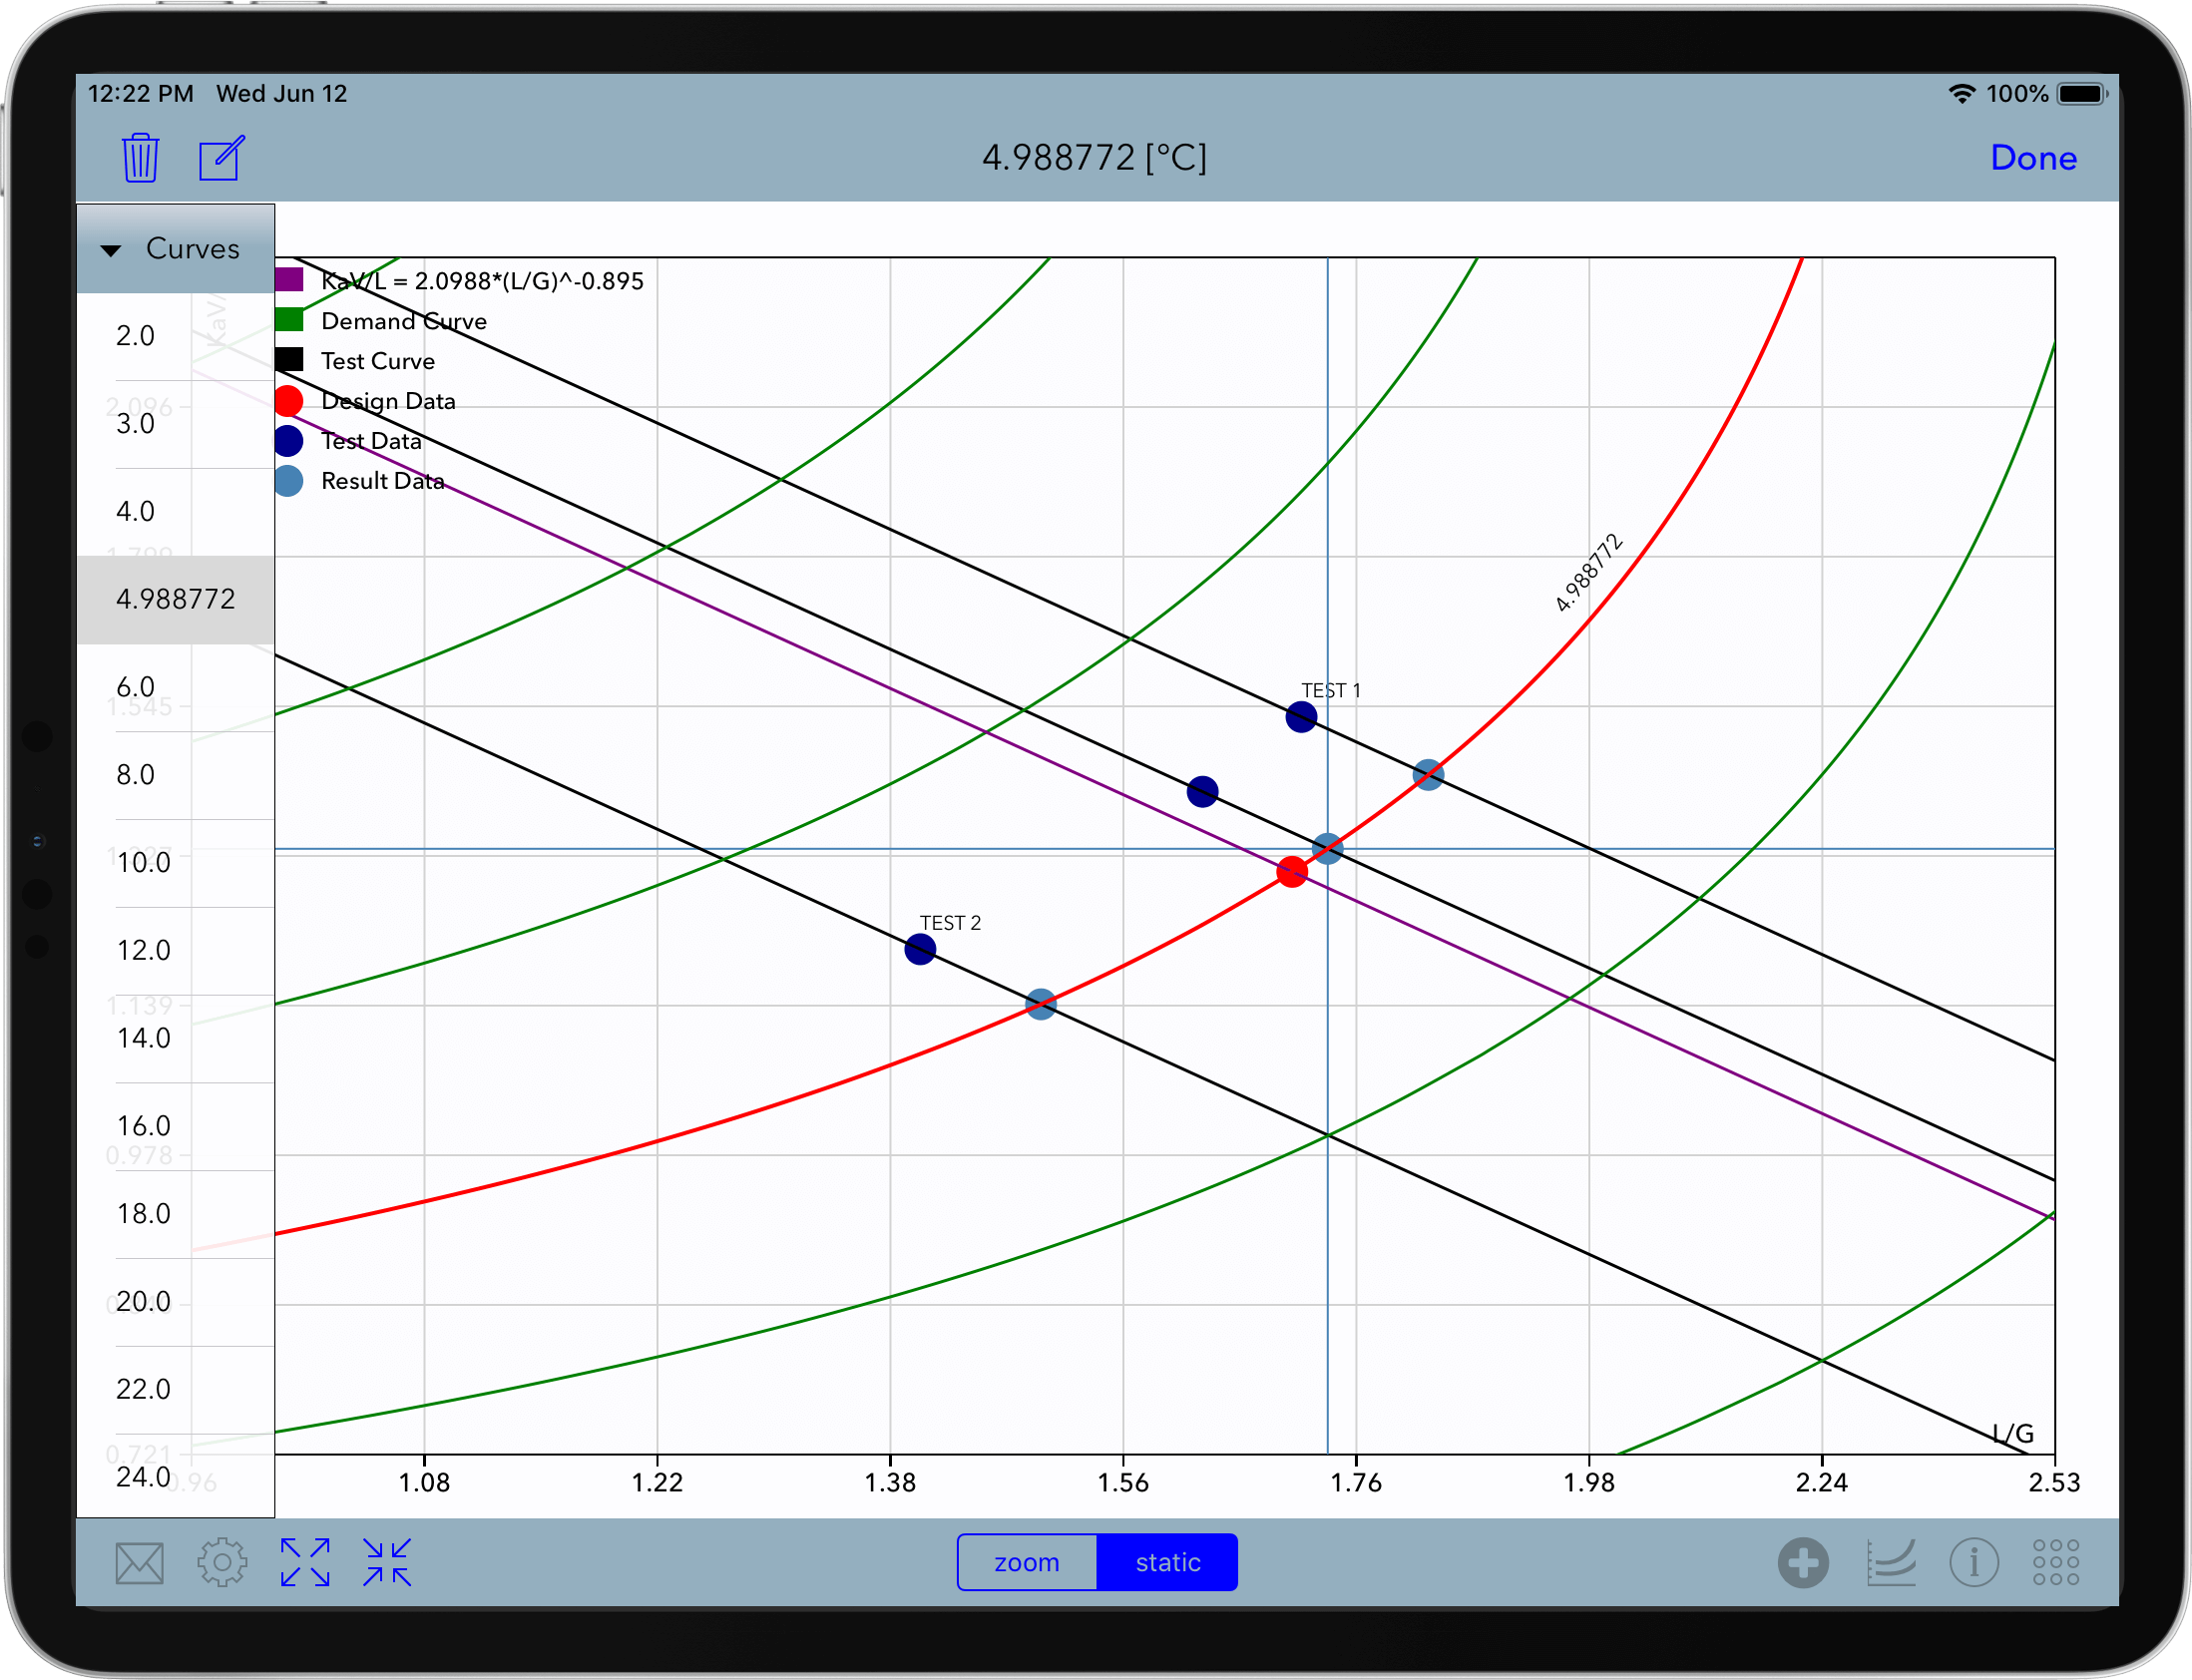
Task: Open the curves chart icon near bottom right
Action: 1890,1561
